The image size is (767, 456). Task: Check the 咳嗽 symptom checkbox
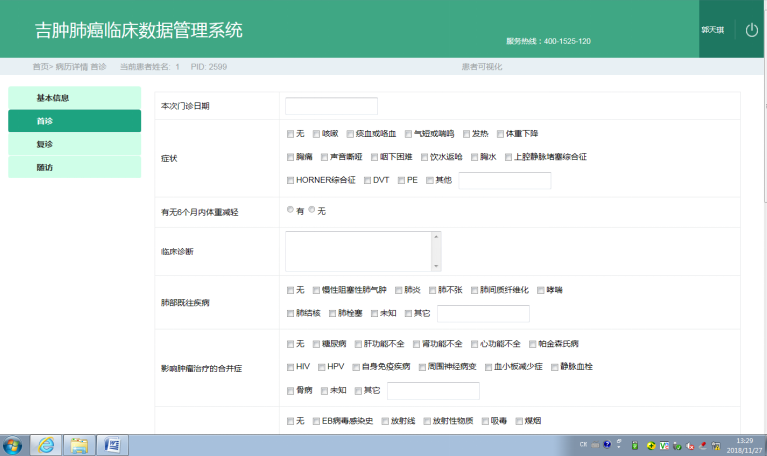316,133
